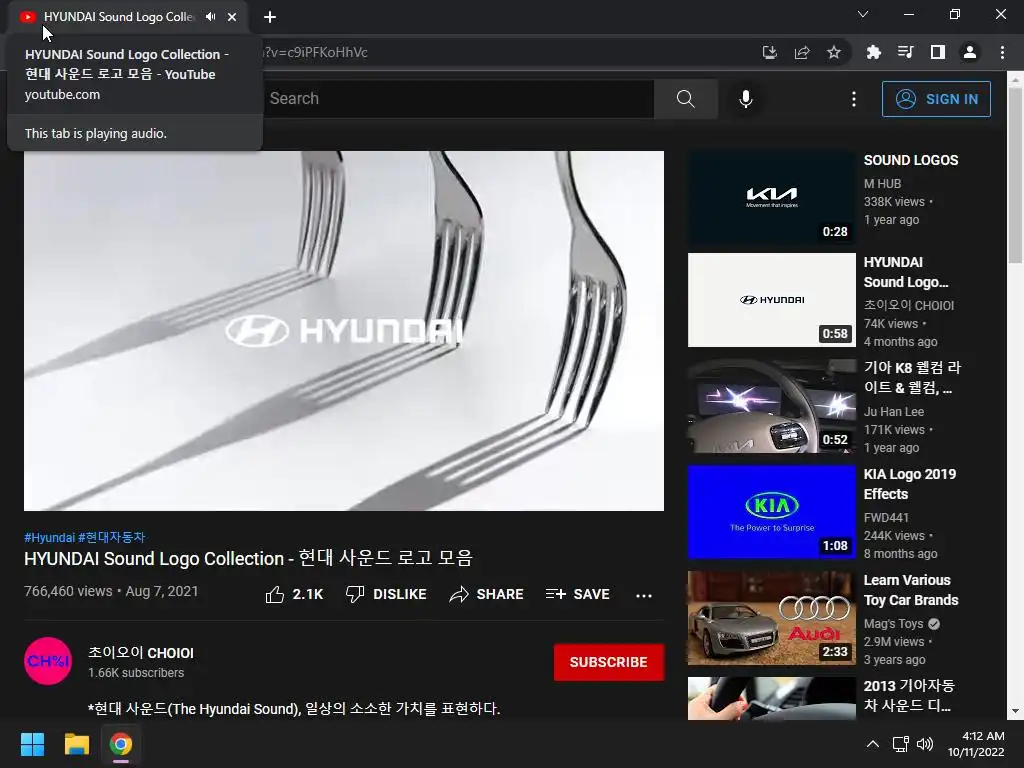This screenshot has width=1024, height=768.
Task: Click the Chrome taskbar icon
Action: [x=121, y=744]
